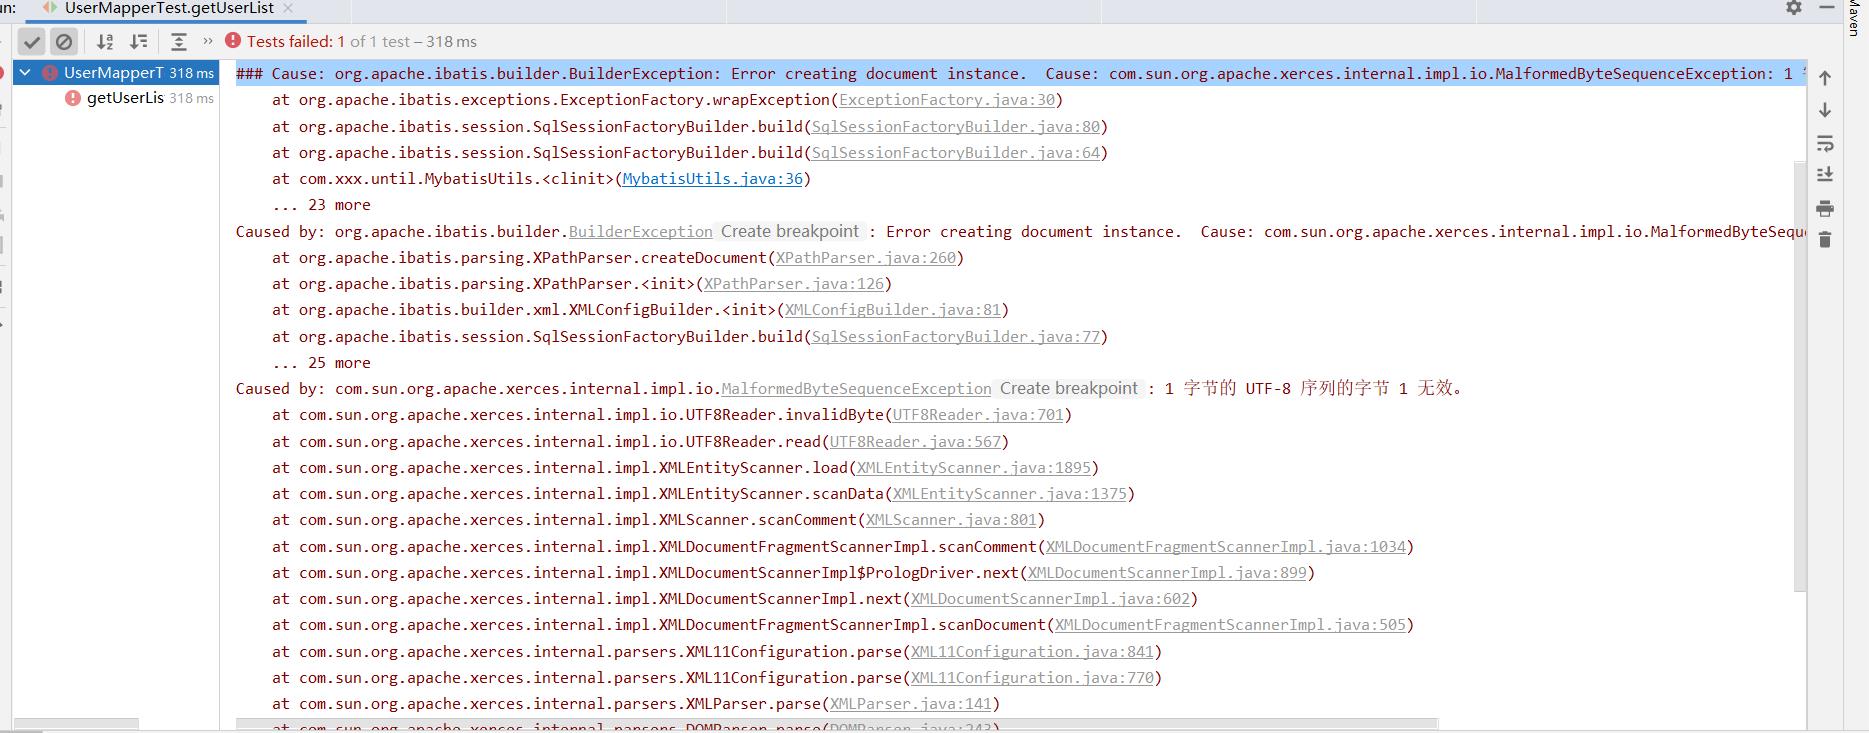This screenshot has height=733, width=1869.
Task: Open ExceptionFactory.java:30 link
Action: click(x=947, y=100)
